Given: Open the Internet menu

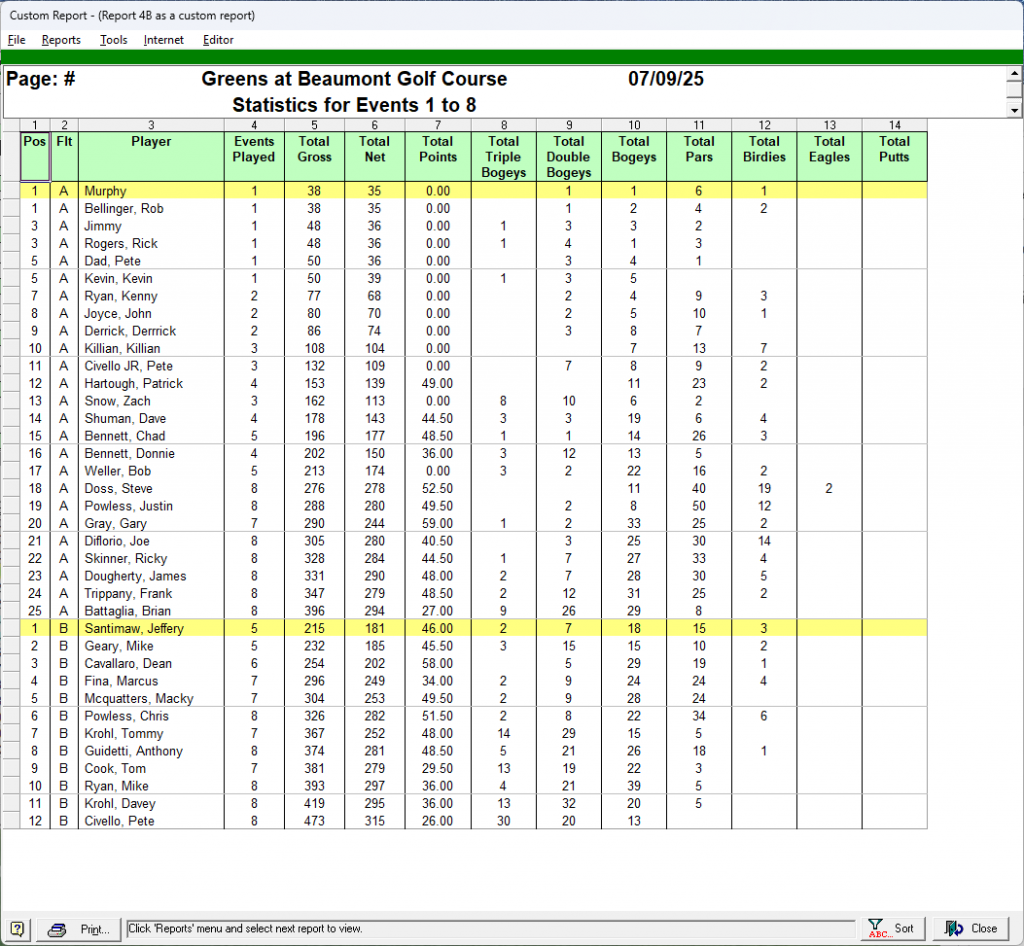Looking at the screenshot, I should point(164,40).
